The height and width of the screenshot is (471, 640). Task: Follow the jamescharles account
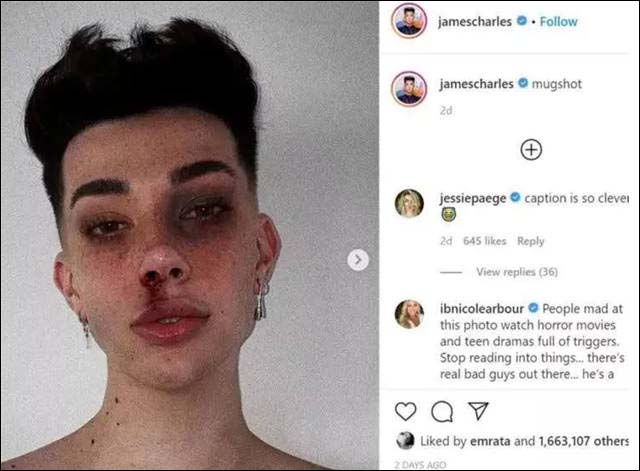pos(558,21)
